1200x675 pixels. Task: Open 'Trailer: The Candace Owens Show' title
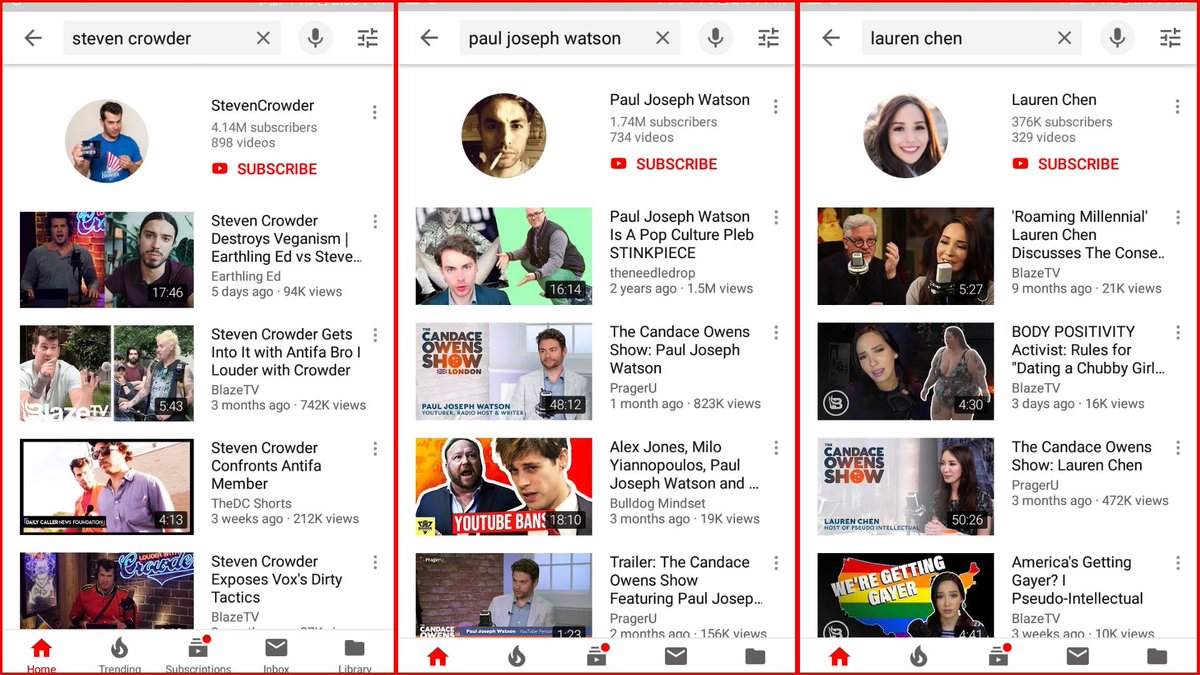tap(686, 581)
